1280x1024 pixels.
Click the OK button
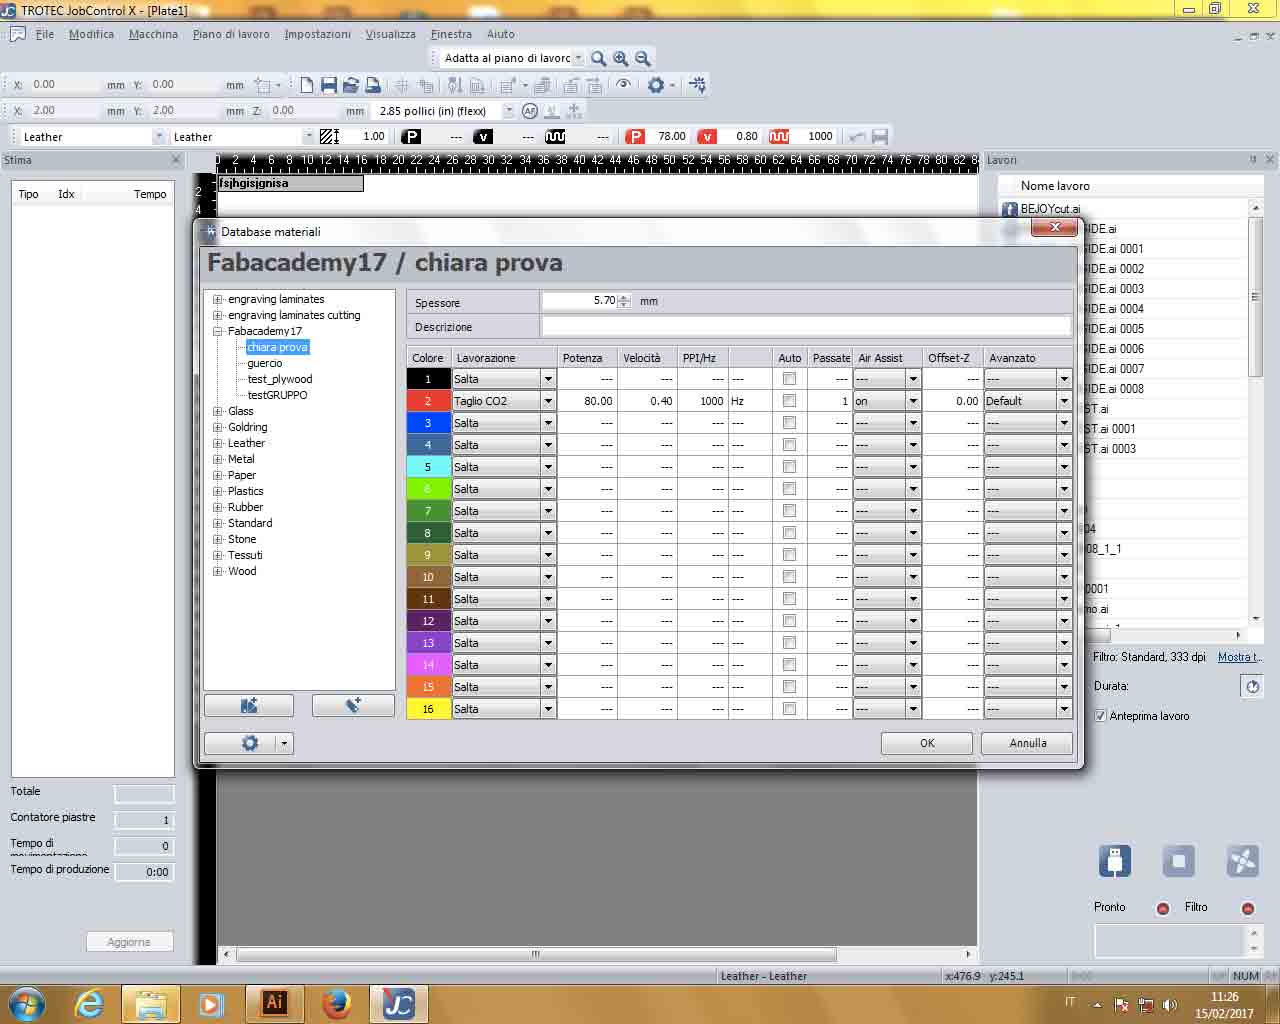point(927,743)
